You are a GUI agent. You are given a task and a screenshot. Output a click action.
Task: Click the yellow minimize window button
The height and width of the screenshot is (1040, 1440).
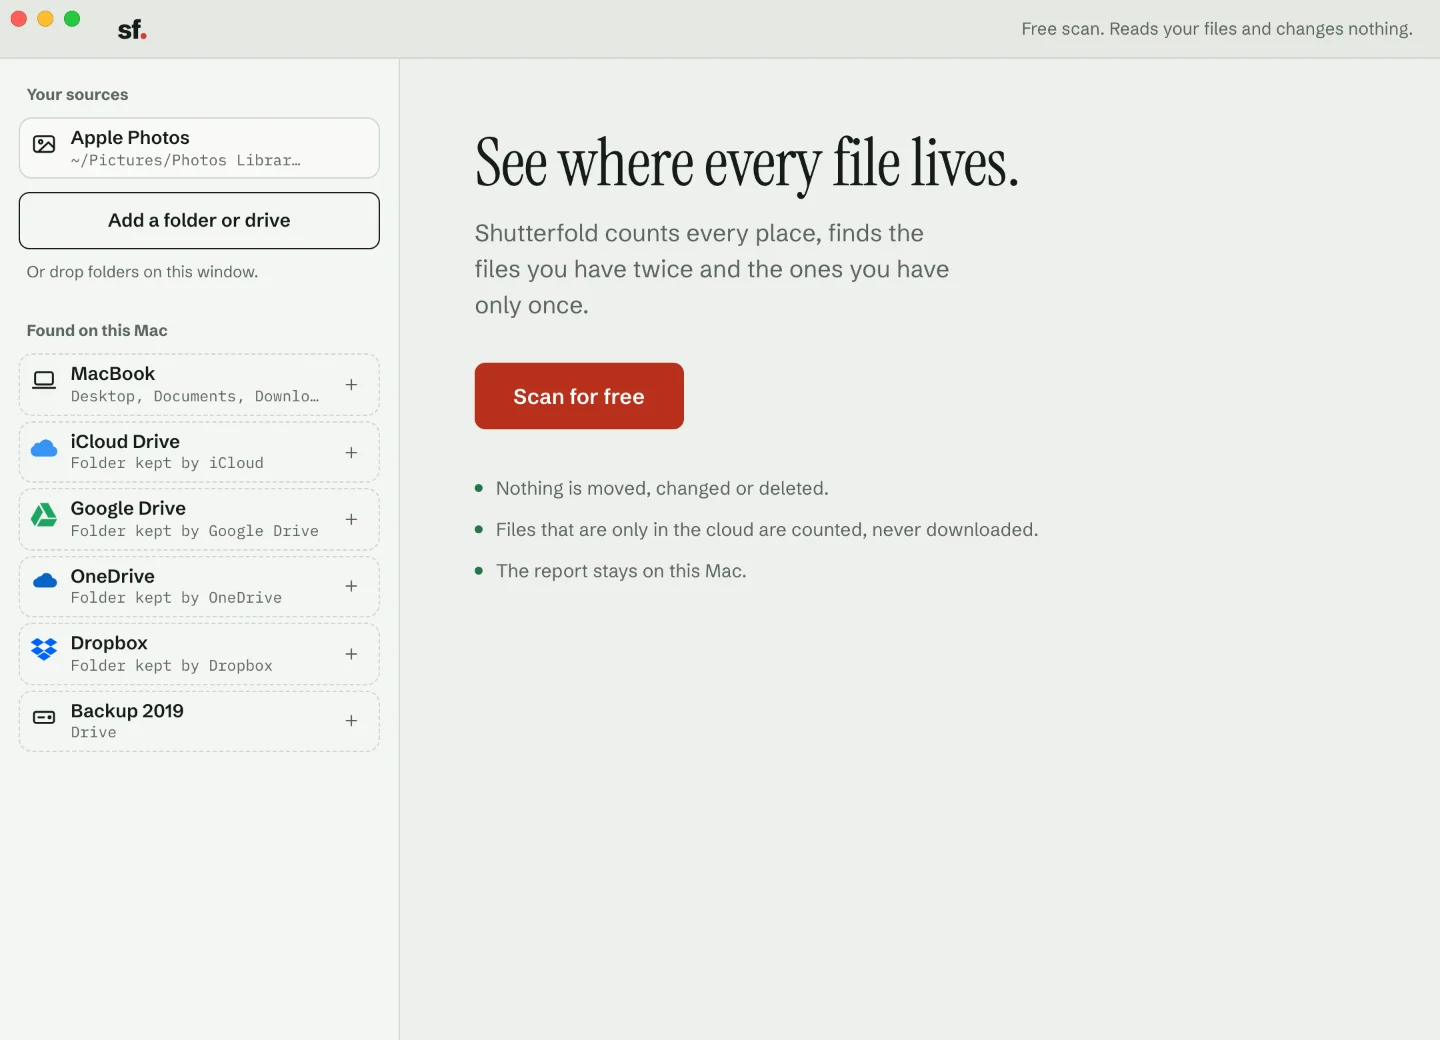coord(45,19)
